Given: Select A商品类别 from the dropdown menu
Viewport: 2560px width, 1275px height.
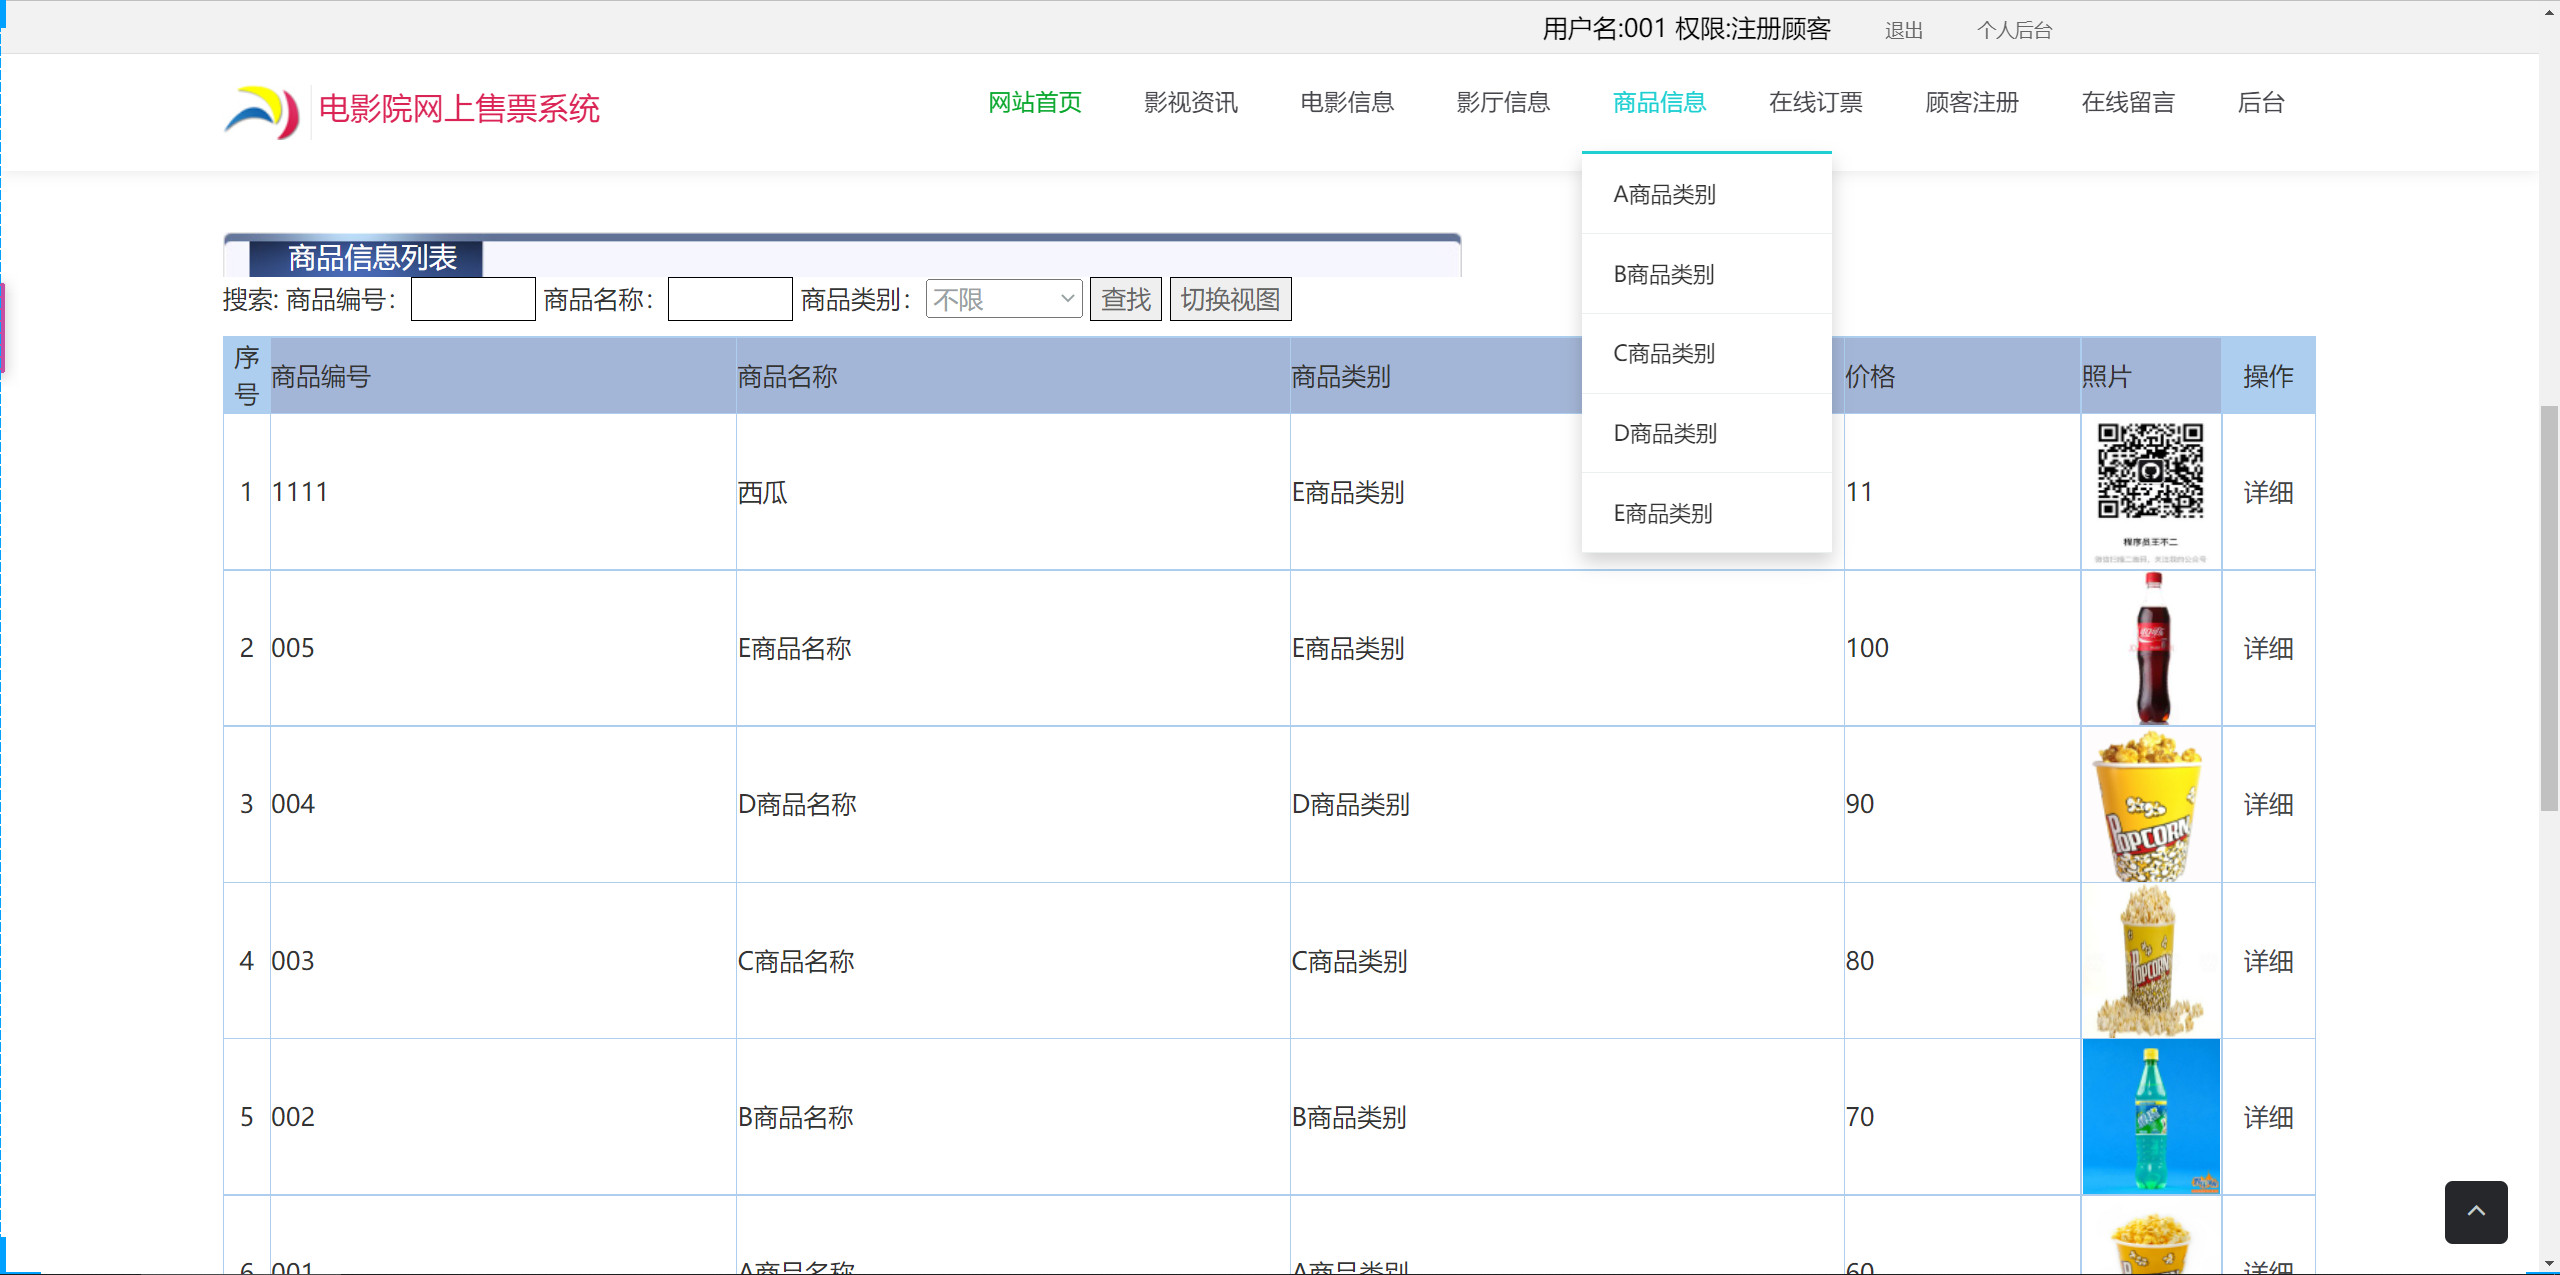Looking at the screenshot, I should pos(1664,195).
